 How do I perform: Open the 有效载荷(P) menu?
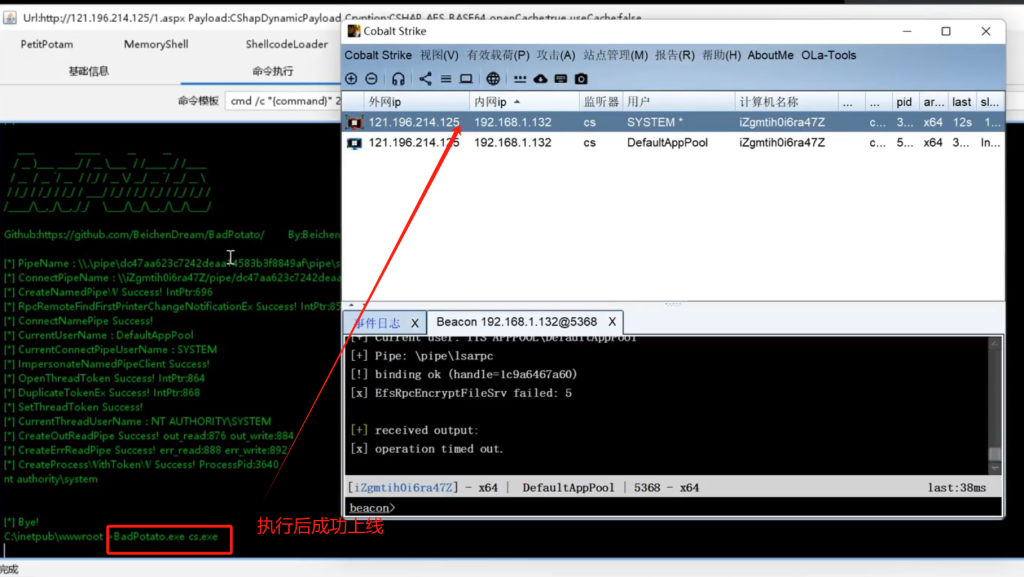pyautogui.click(x=498, y=55)
